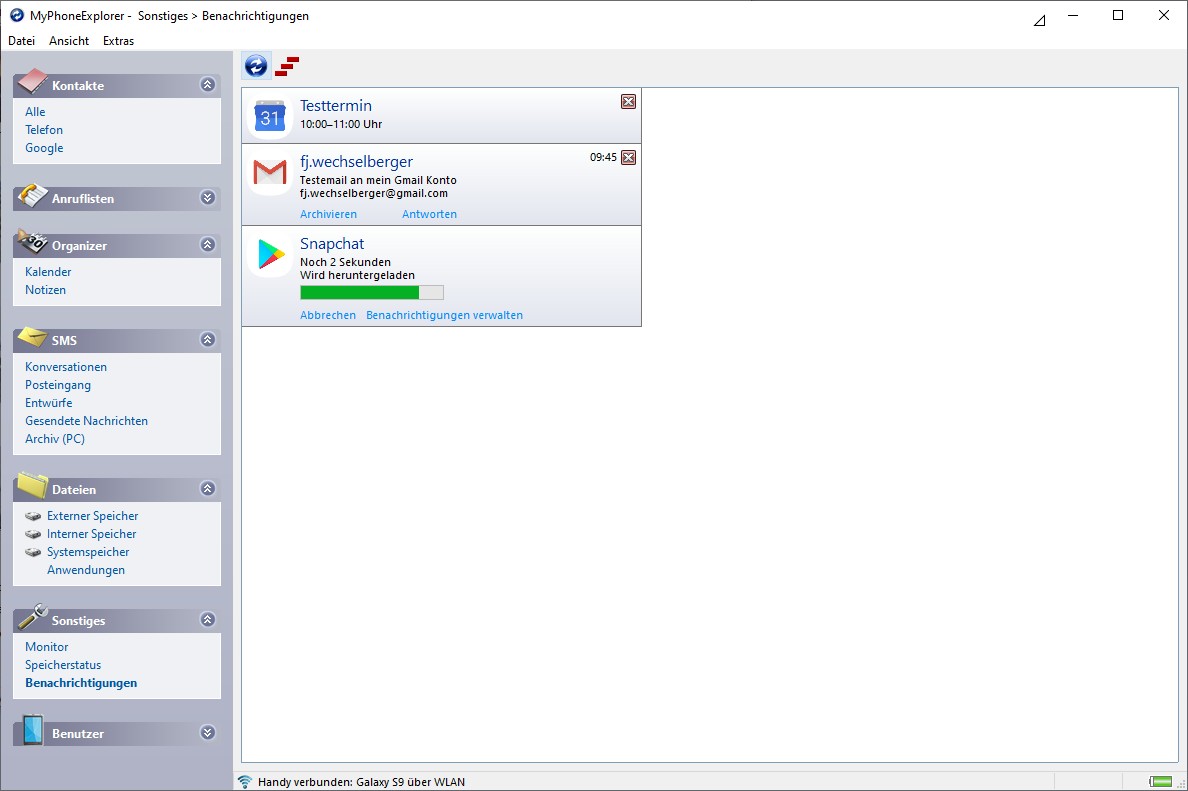Click the triangle icon in the title bar

click(1040, 20)
